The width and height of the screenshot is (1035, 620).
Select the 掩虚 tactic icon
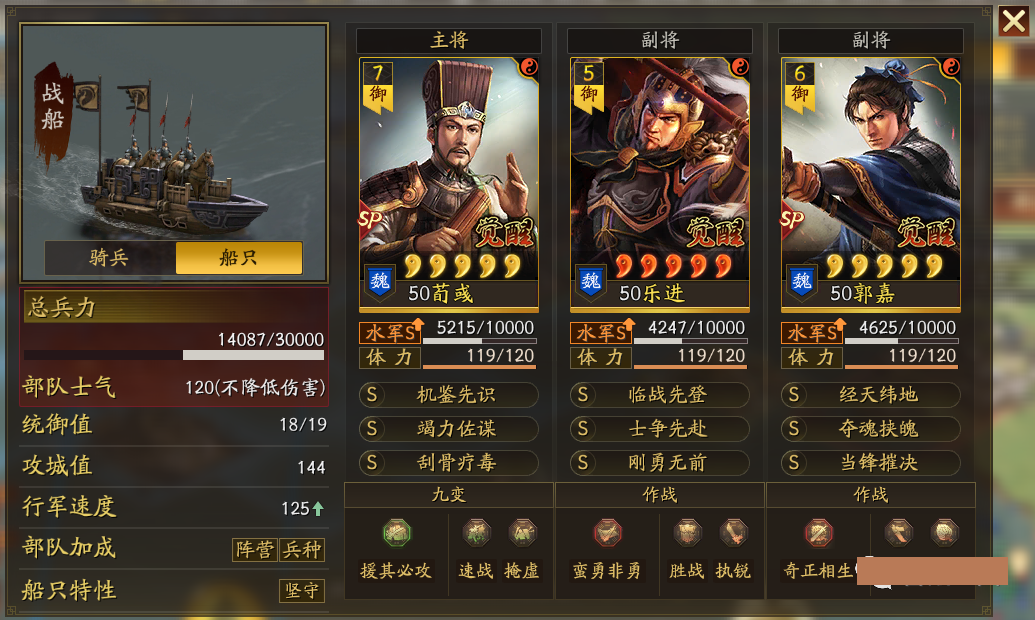[522, 533]
